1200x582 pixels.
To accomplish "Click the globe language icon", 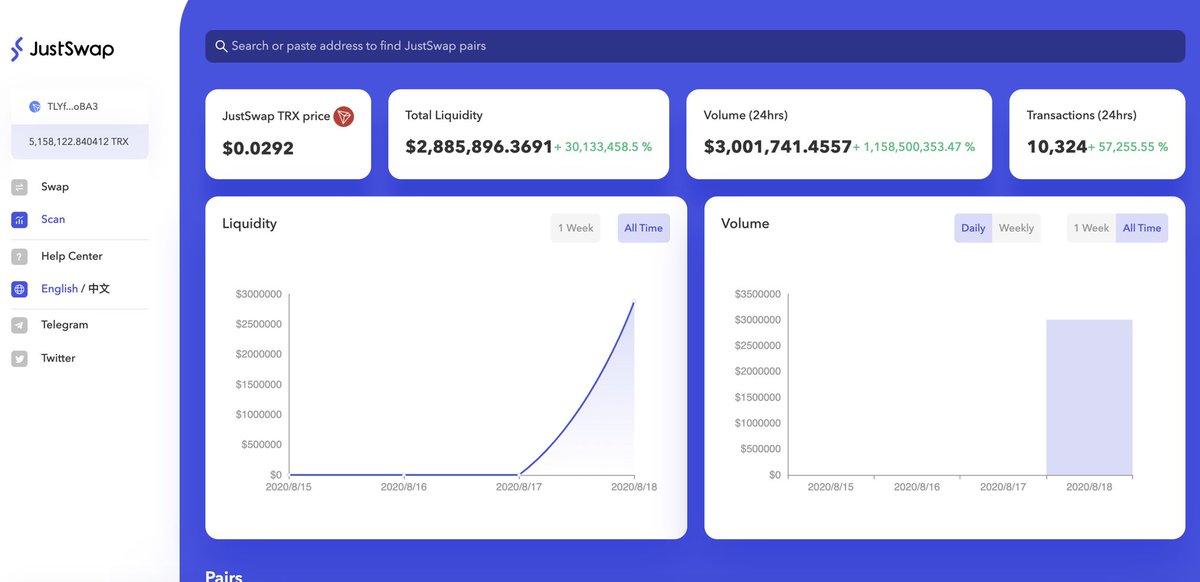I will (x=19, y=289).
